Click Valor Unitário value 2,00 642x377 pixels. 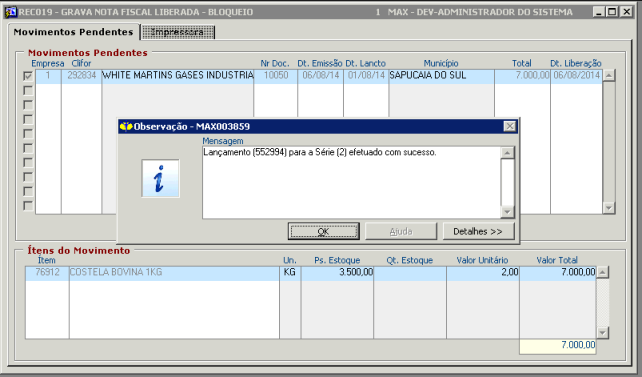coord(483,272)
